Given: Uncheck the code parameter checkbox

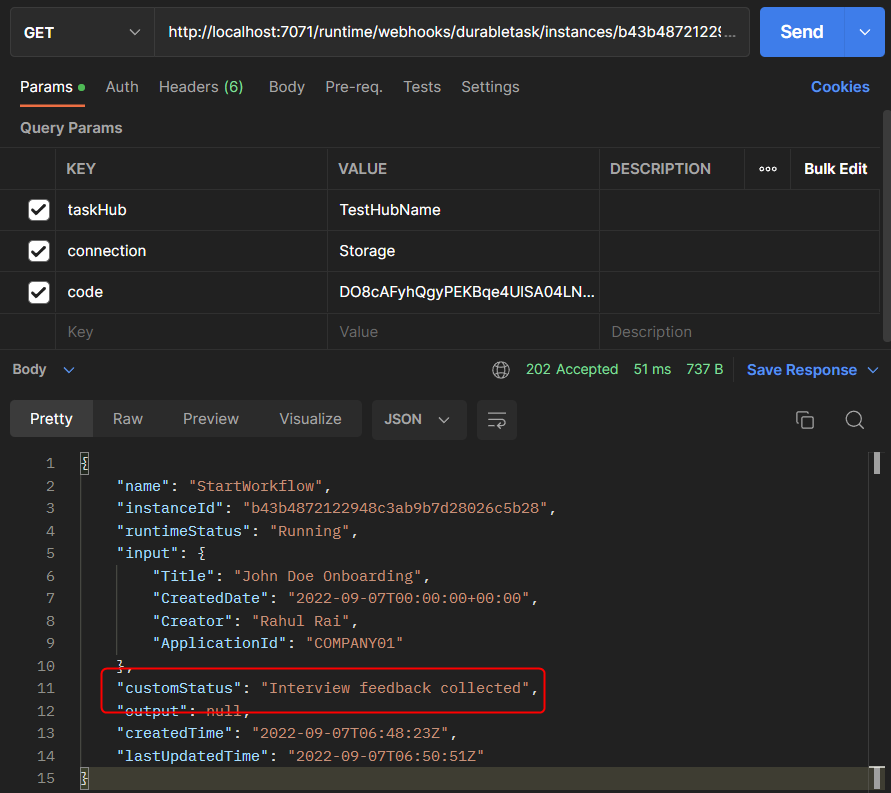Looking at the screenshot, I should click(x=39, y=292).
